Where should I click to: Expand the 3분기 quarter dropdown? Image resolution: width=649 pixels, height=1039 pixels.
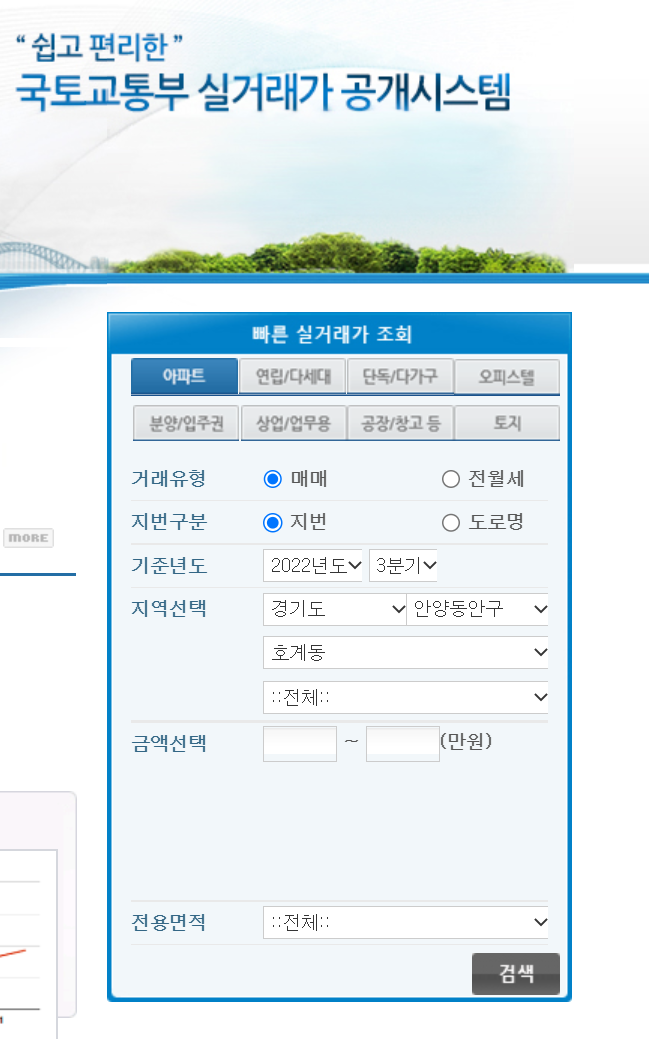click(403, 565)
